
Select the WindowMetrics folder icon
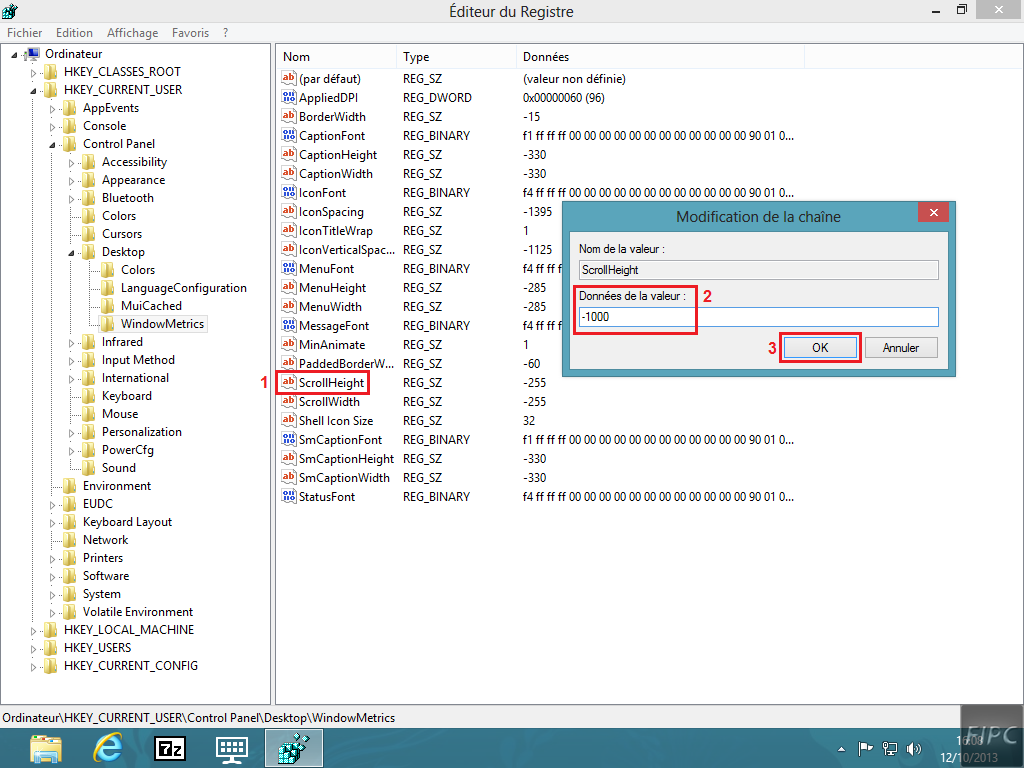click(108, 324)
